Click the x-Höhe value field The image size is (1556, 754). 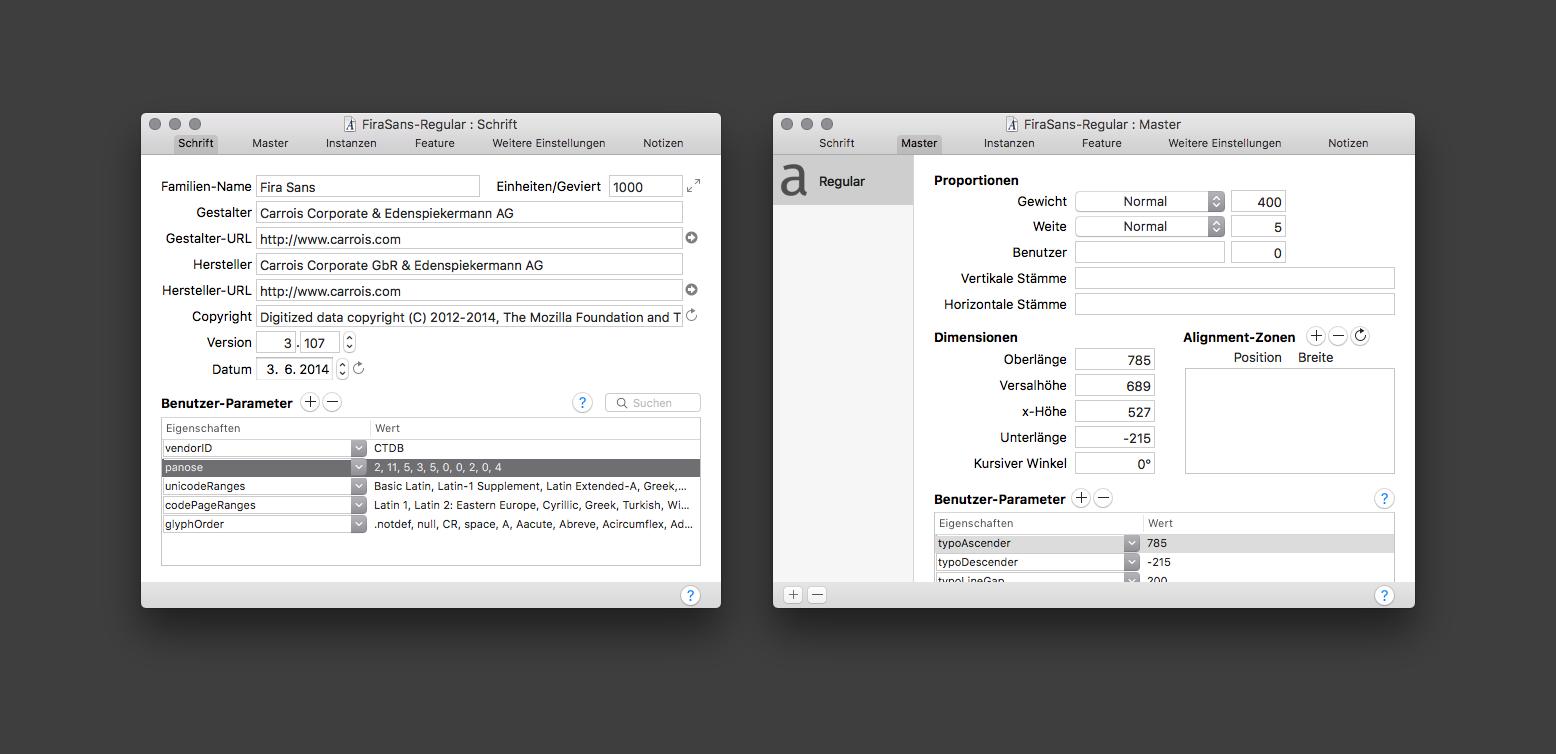(x=1115, y=411)
